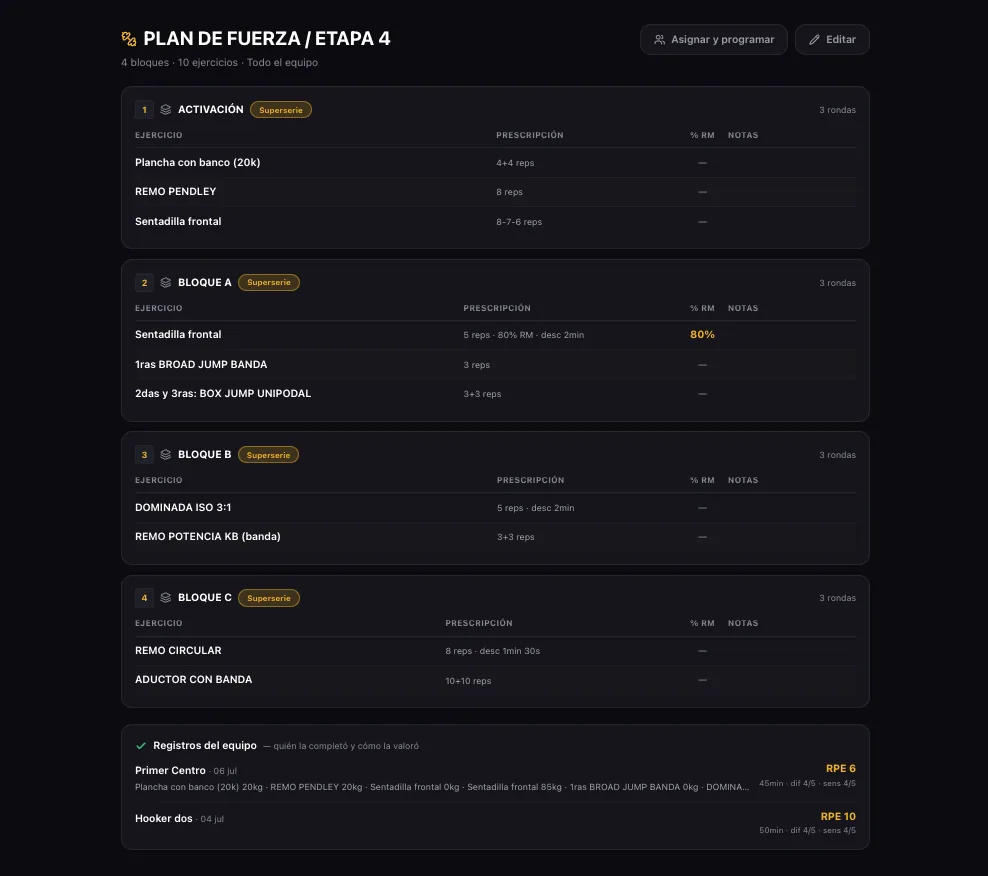The height and width of the screenshot is (876, 988).
Task: Click the 10+10 reps prescription
Action: [x=468, y=681]
